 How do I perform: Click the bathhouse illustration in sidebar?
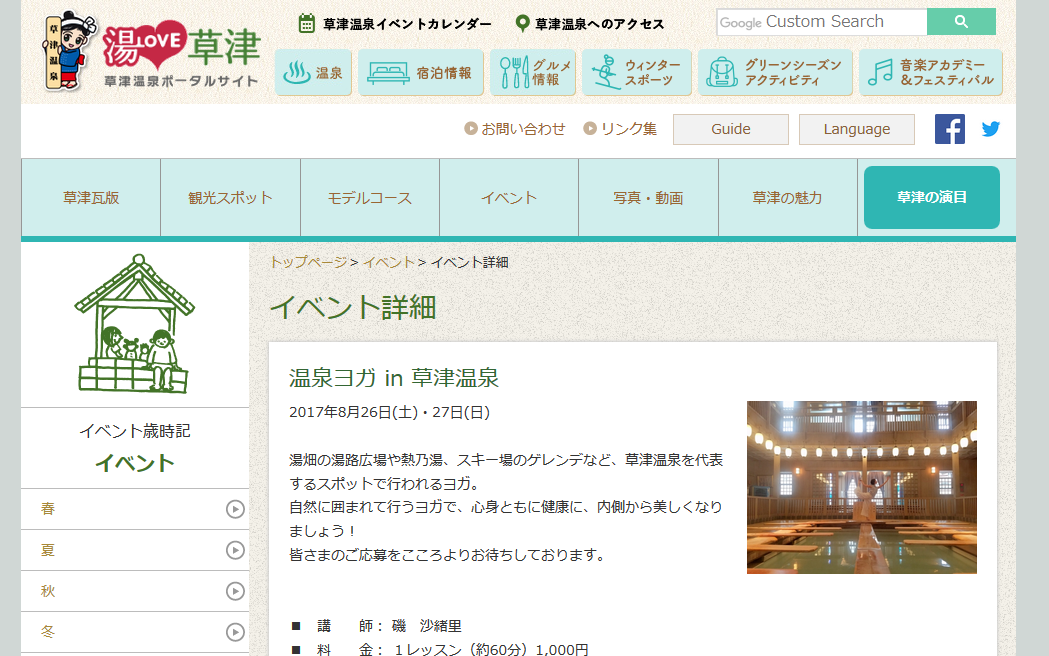click(x=134, y=324)
